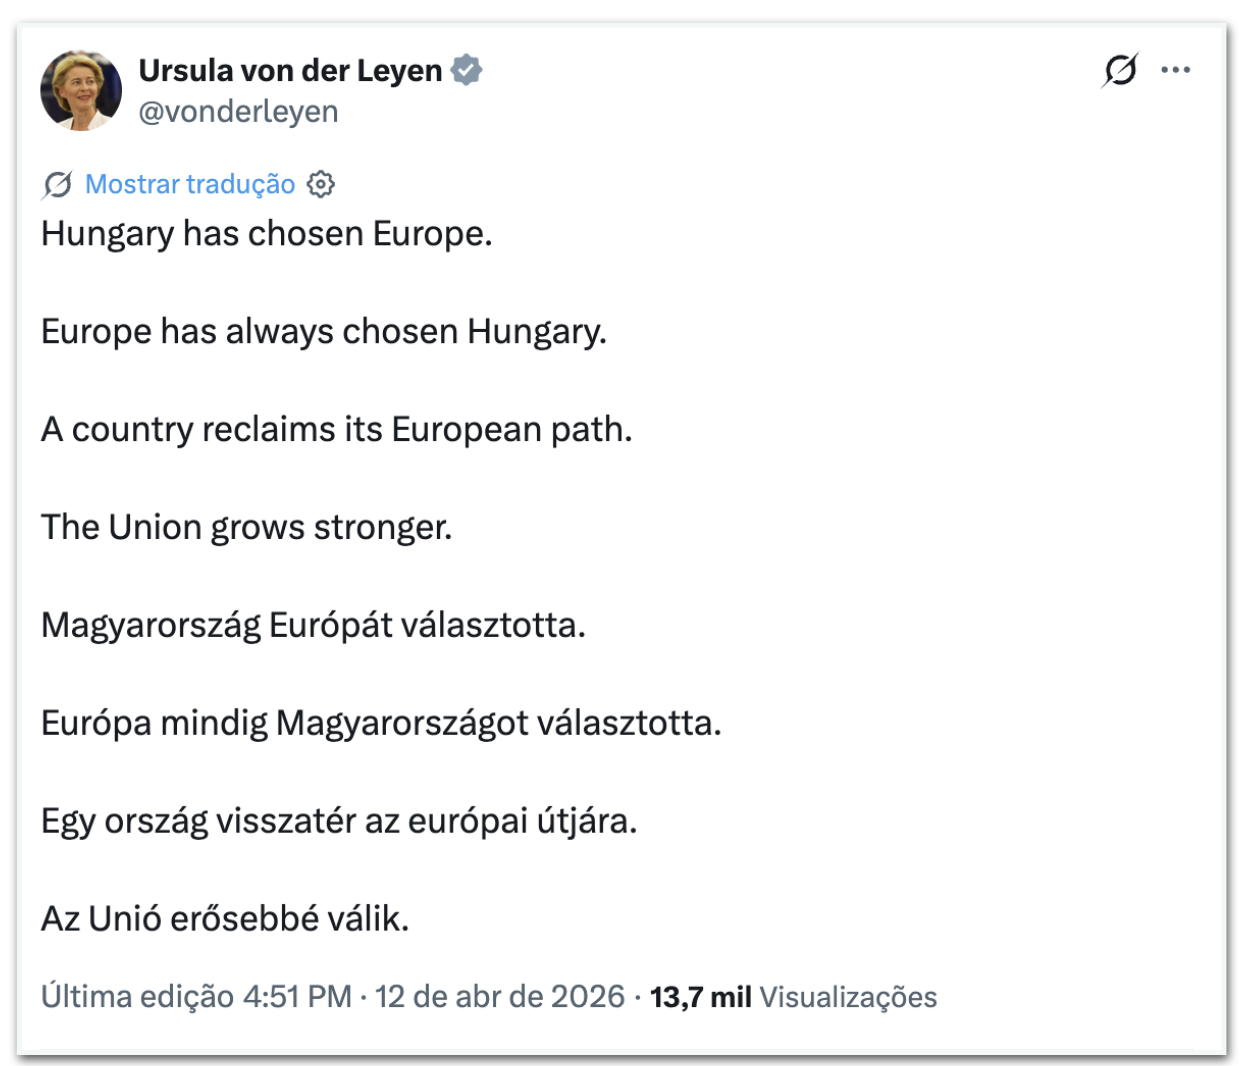
Task: Select the line "A country reclaims its European path."
Action: tap(337, 429)
